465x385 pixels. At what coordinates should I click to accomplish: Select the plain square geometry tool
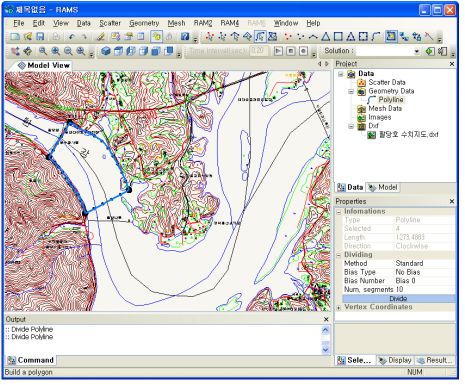338,37
